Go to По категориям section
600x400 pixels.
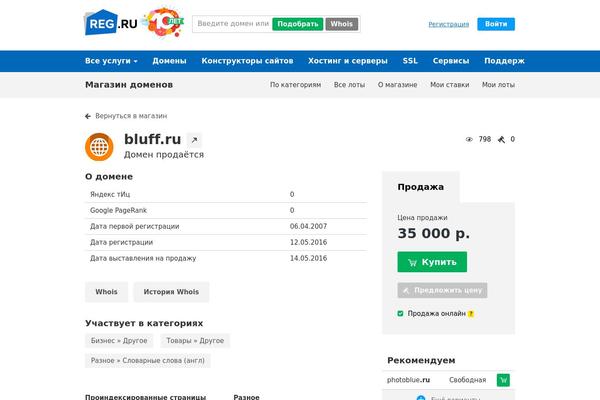tap(295, 85)
